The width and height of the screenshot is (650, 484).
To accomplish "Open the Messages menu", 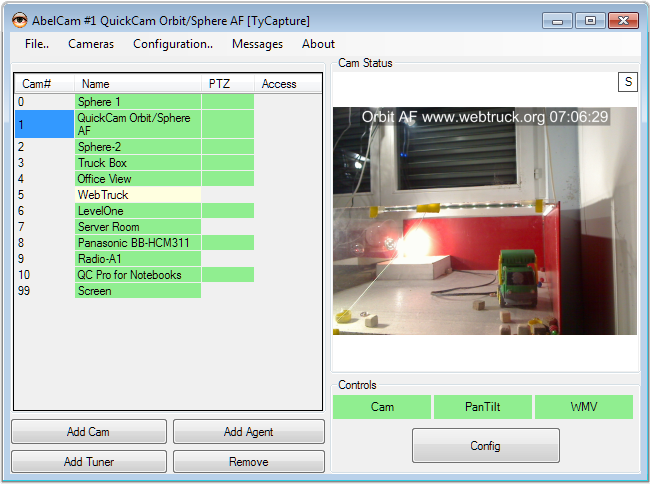I will (x=257, y=44).
